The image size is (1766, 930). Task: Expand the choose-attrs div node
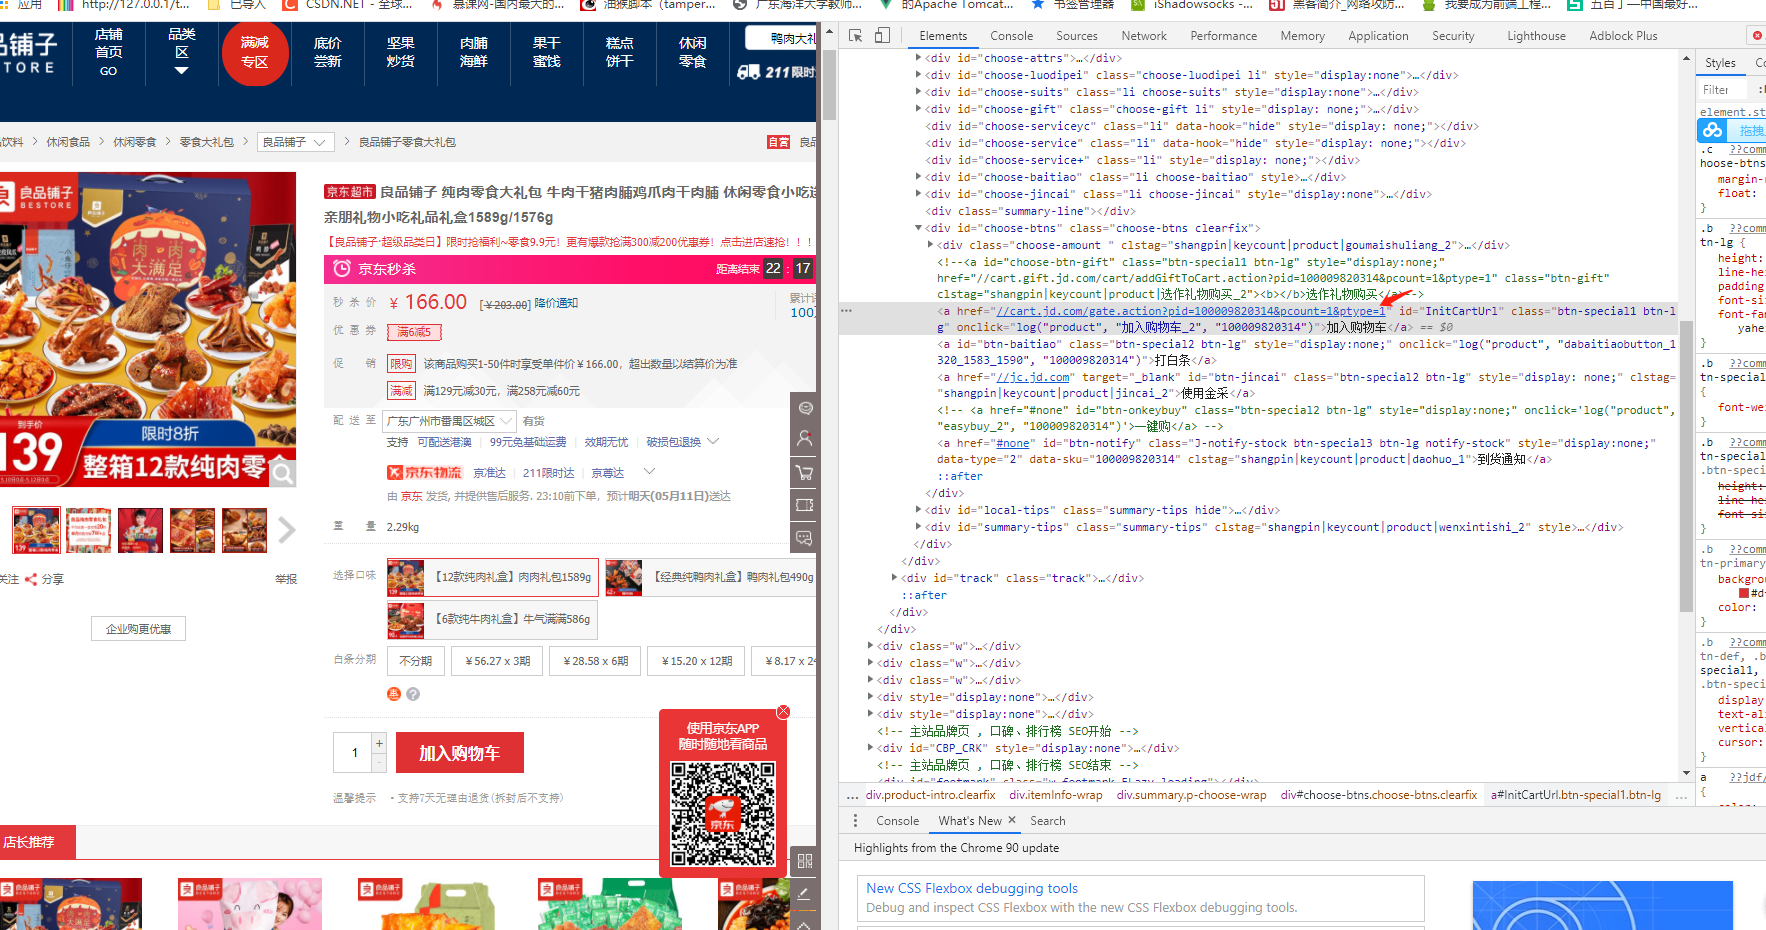coord(918,58)
